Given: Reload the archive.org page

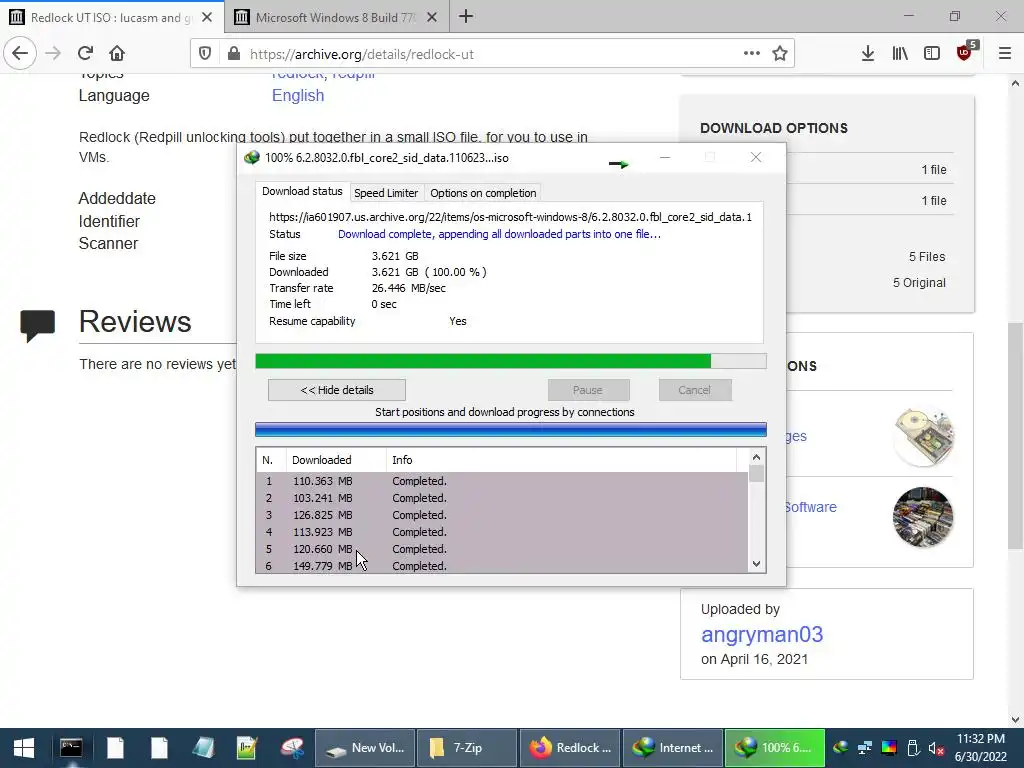Looking at the screenshot, I should coord(85,54).
